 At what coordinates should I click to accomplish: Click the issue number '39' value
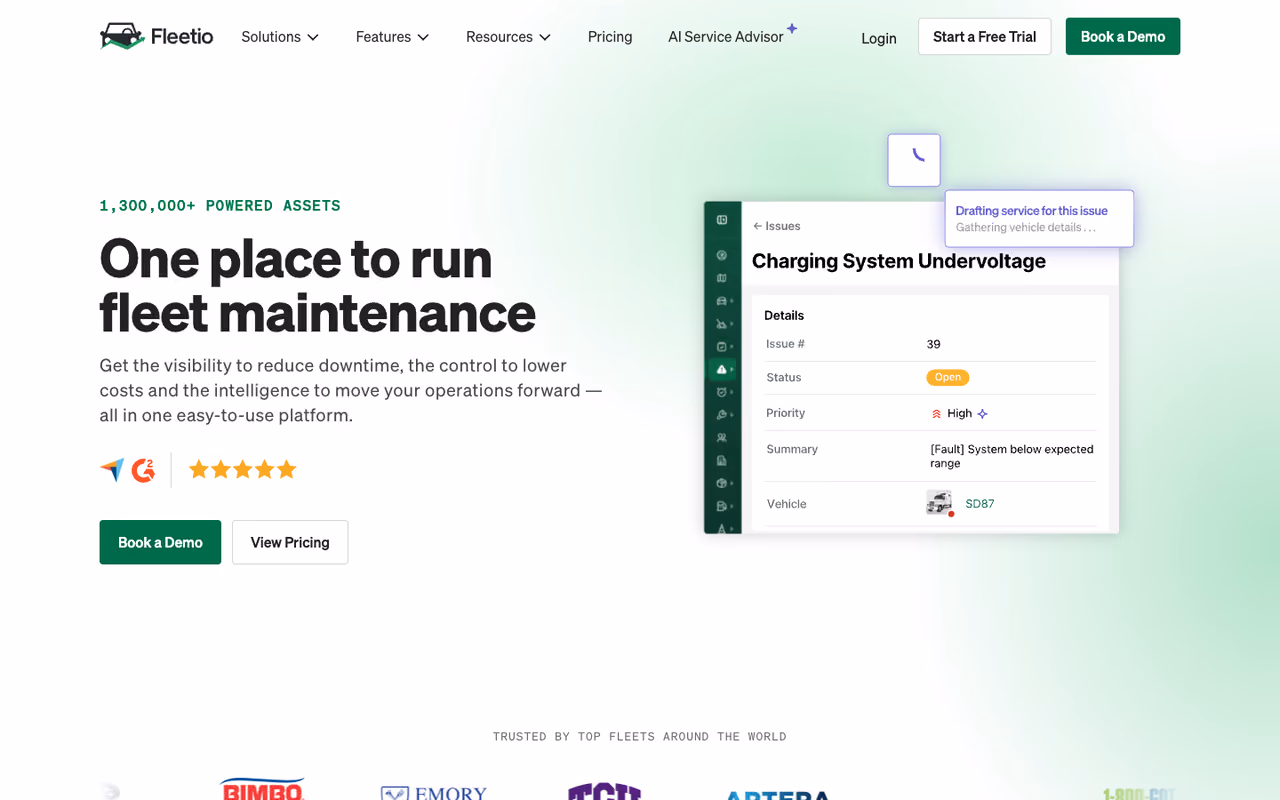pyautogui.click(x=934, y=344)
